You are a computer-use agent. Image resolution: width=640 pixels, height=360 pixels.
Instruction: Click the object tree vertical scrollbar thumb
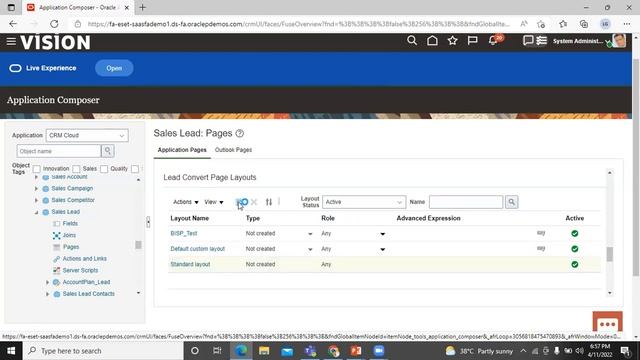(138, 245)
